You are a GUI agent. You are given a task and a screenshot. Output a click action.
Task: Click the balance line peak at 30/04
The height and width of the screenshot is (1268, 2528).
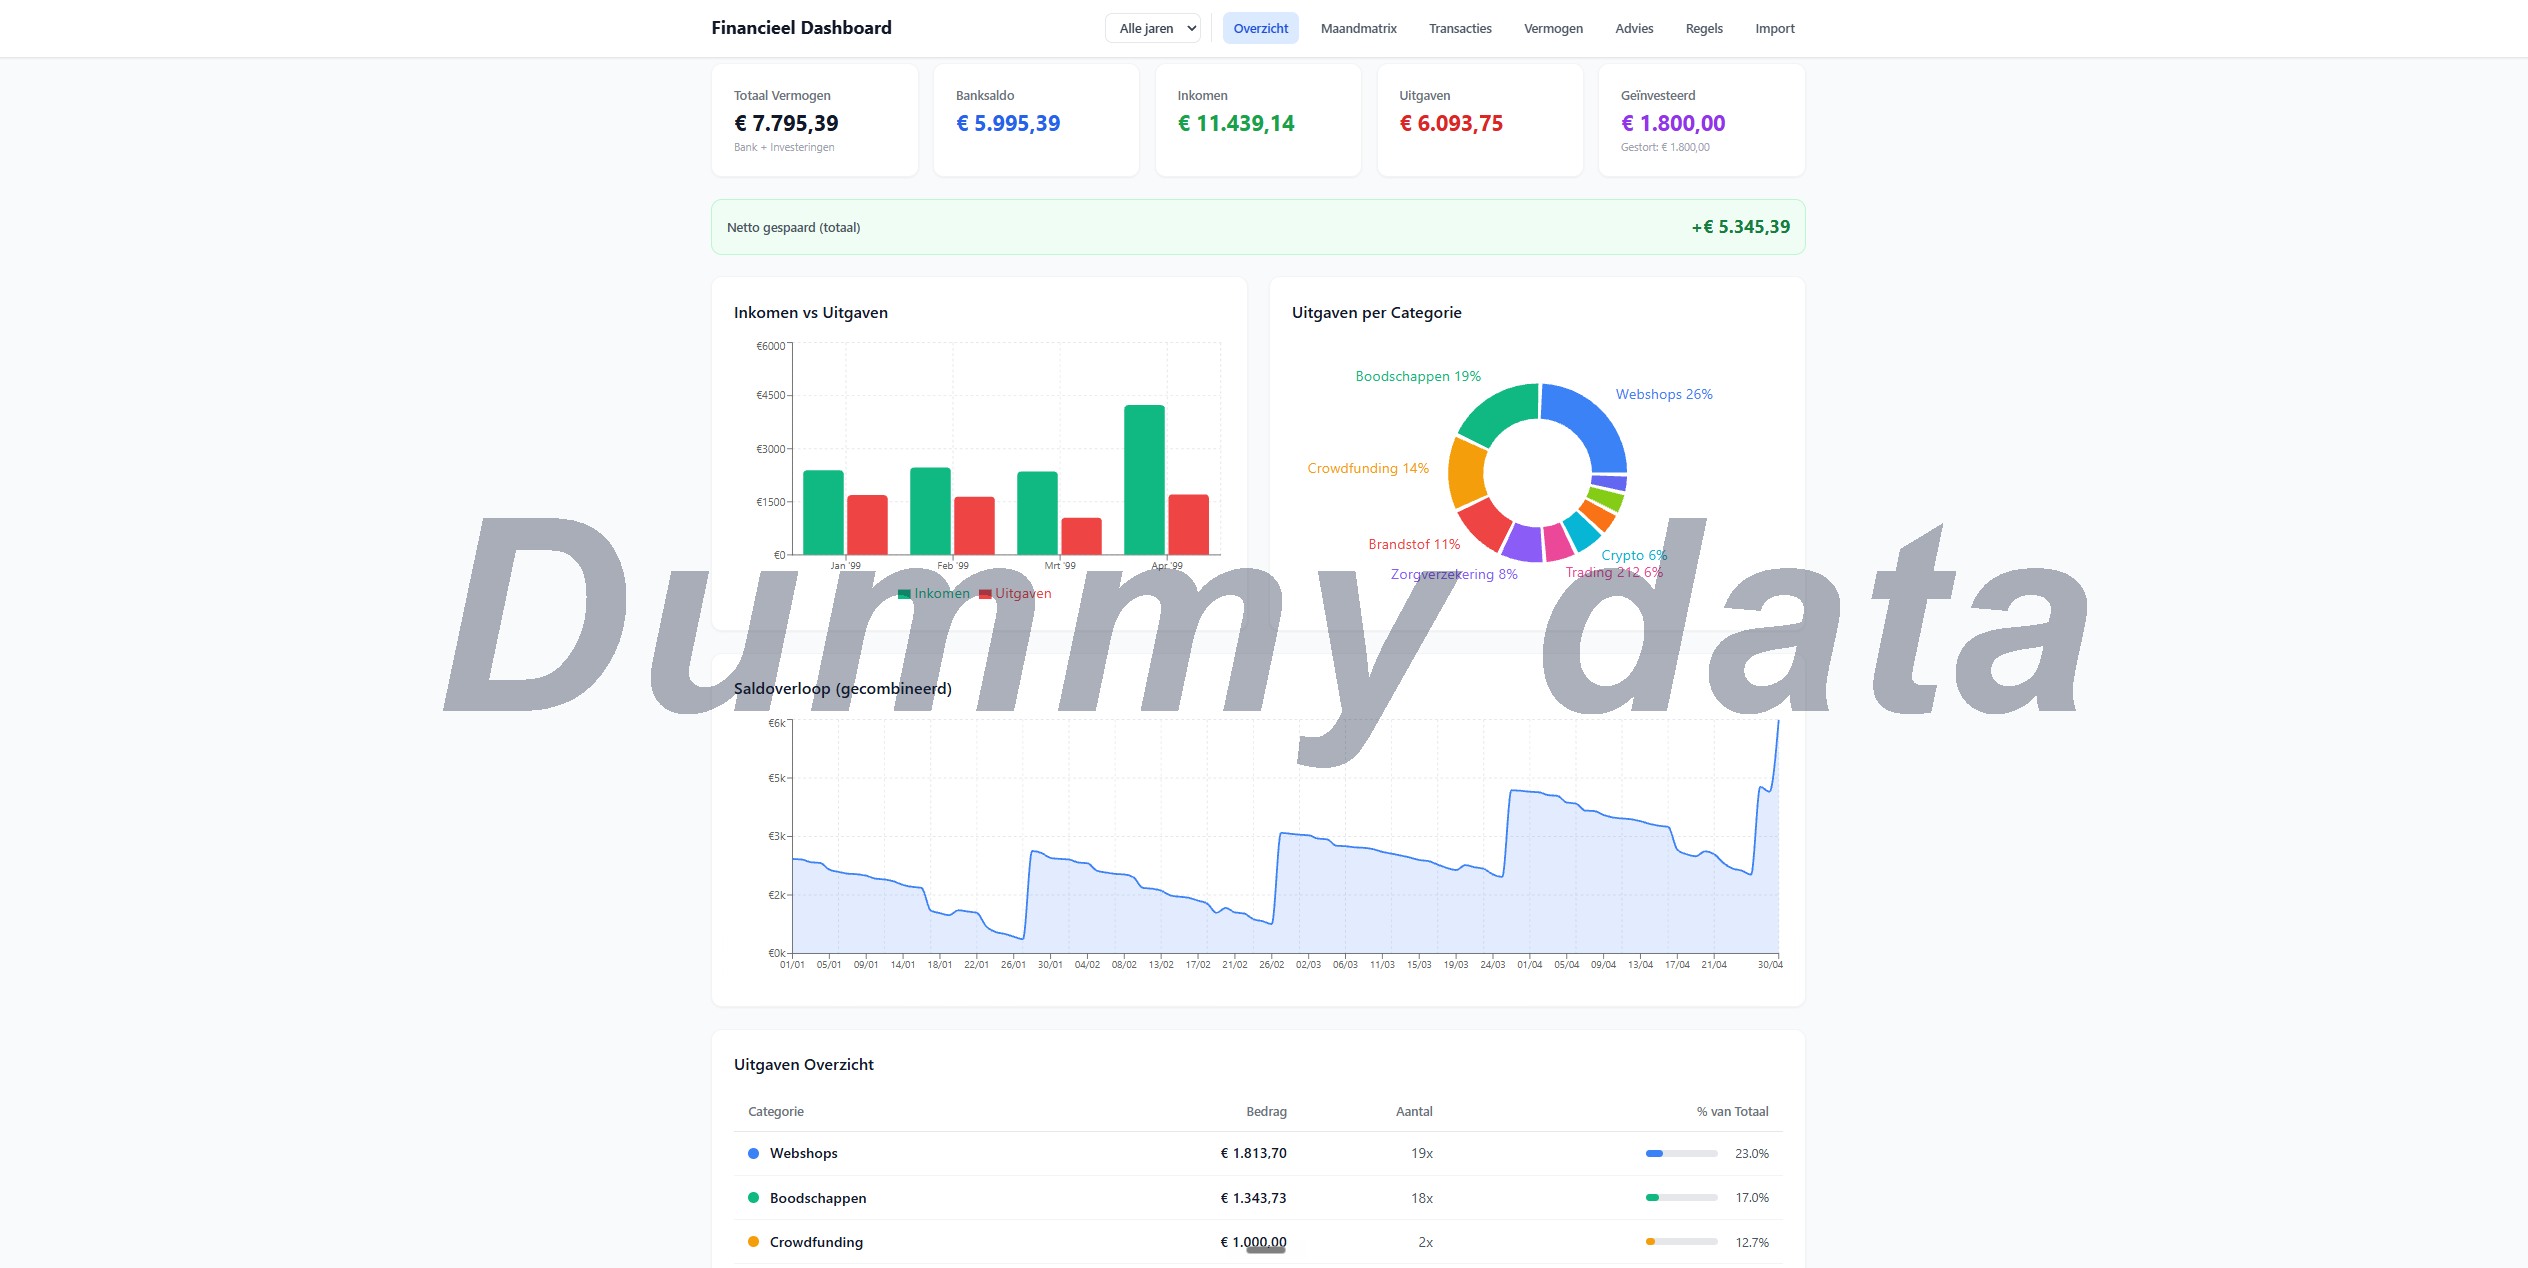(1778, 722)
